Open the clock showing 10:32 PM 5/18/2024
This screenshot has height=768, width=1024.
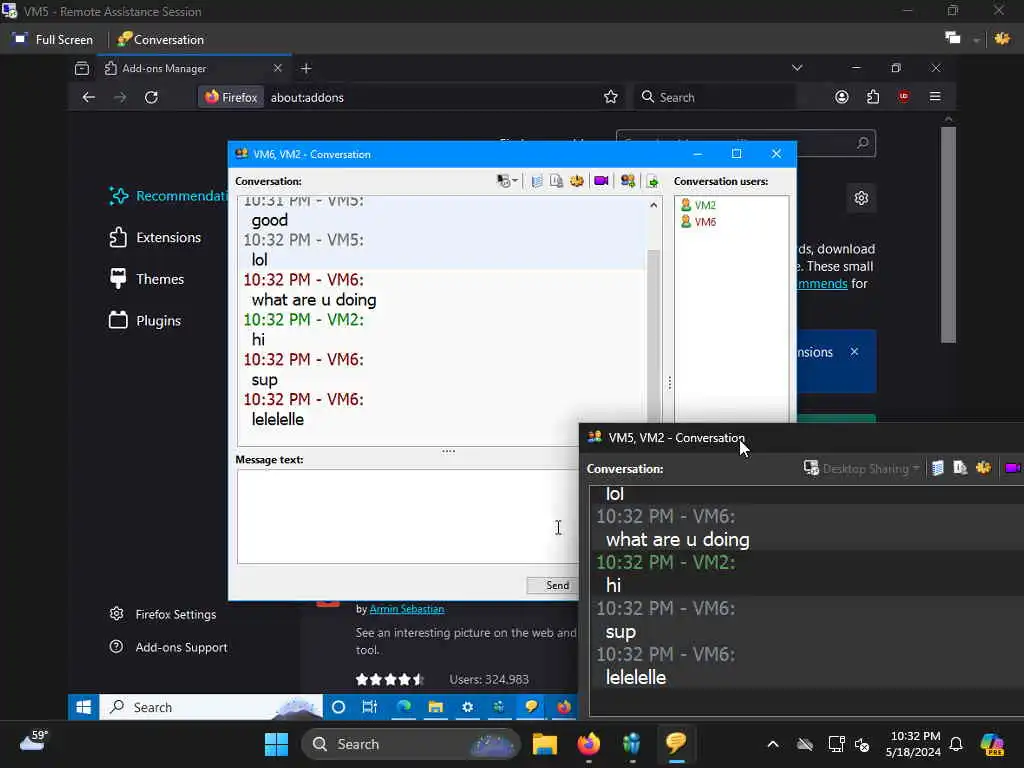click(x=913, y=744)
